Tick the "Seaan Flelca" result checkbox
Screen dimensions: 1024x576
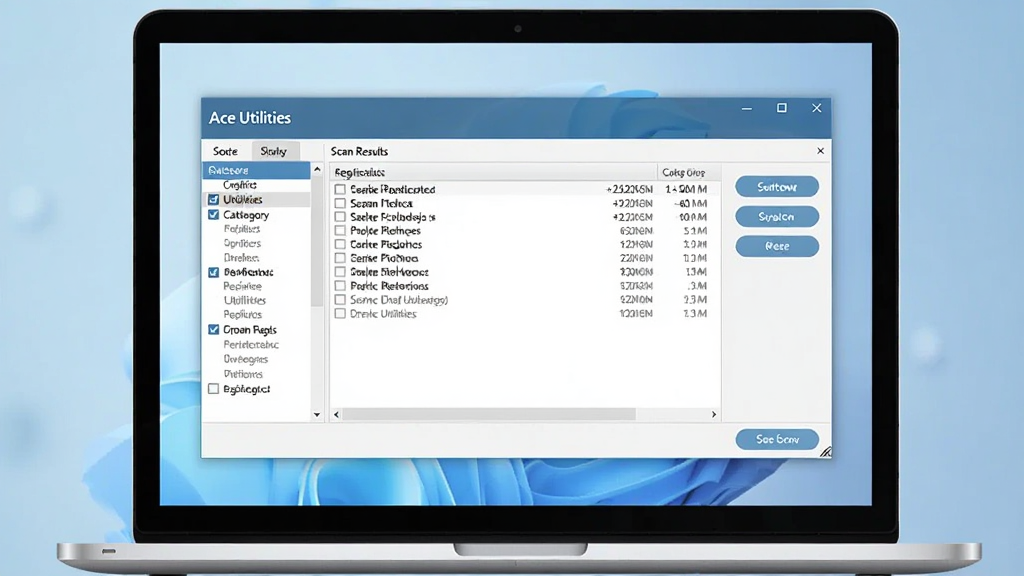click(x=340, y=203)
